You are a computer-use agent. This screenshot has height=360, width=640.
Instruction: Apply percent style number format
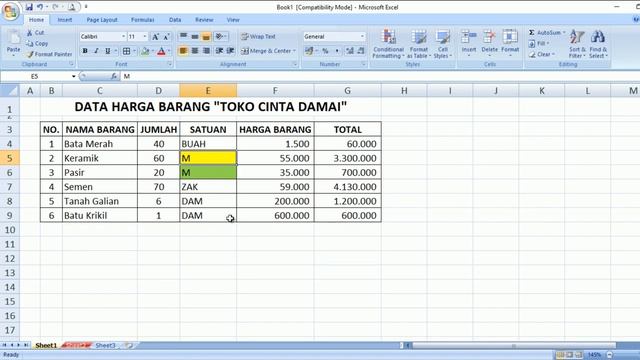point(325,51)
